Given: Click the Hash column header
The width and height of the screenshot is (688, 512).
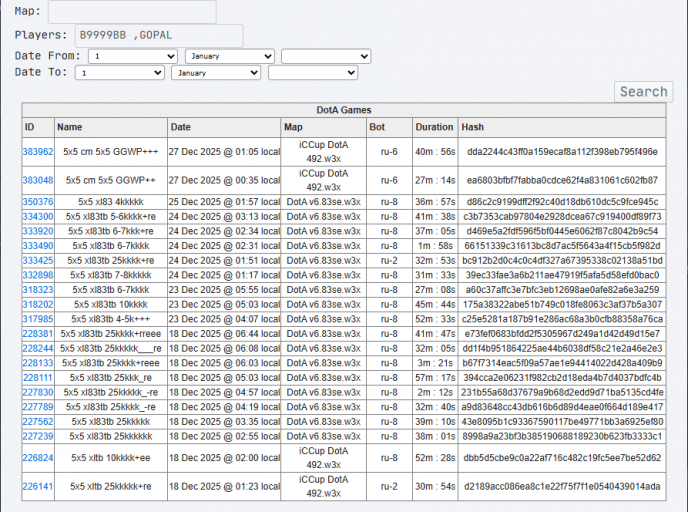Looking at the screenshot, I should (562, 127).
